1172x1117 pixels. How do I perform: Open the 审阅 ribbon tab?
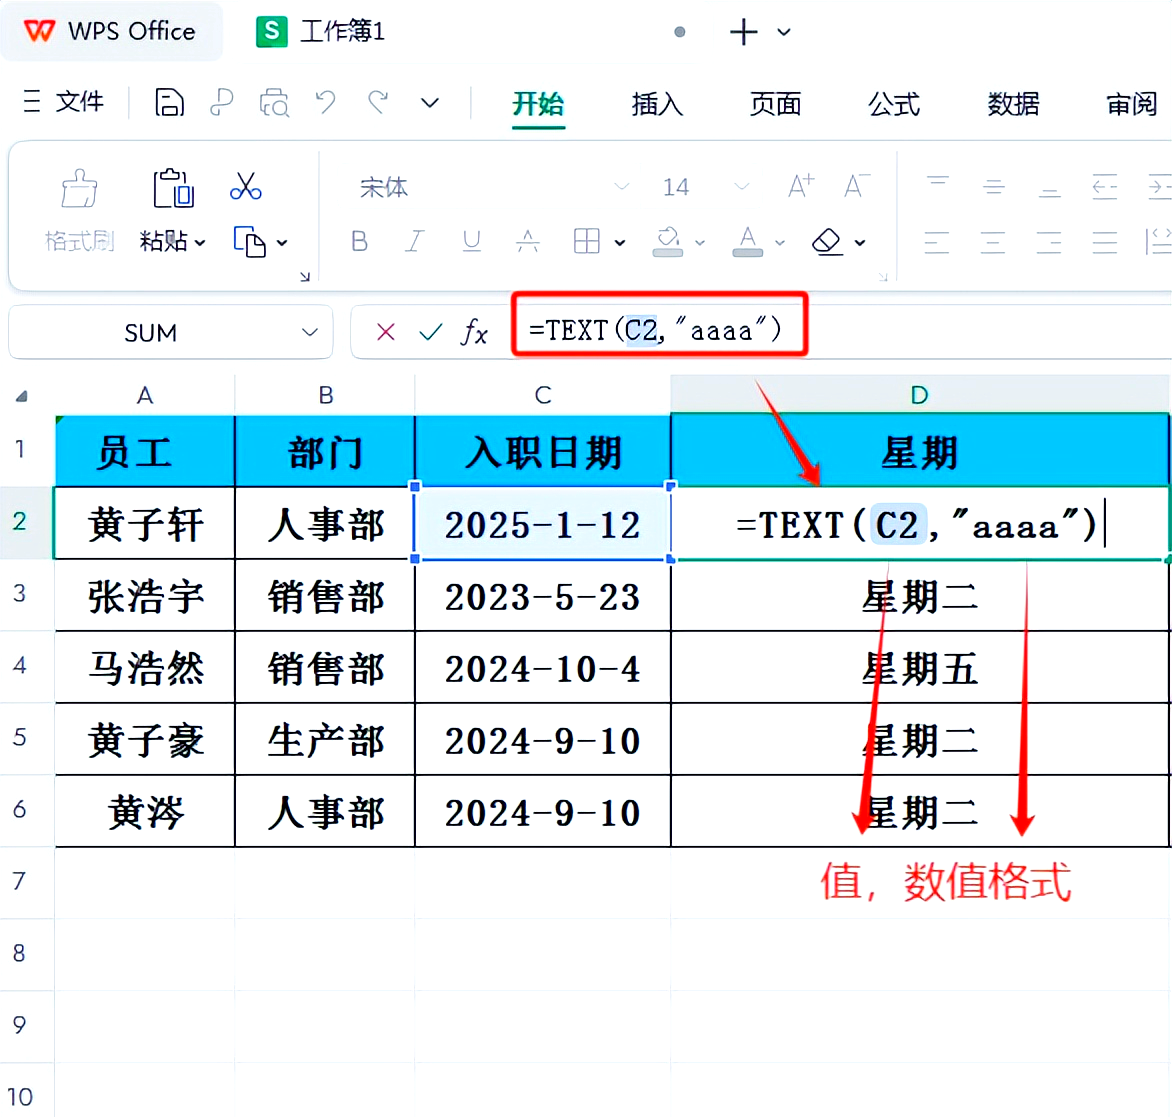(1132, 104)
